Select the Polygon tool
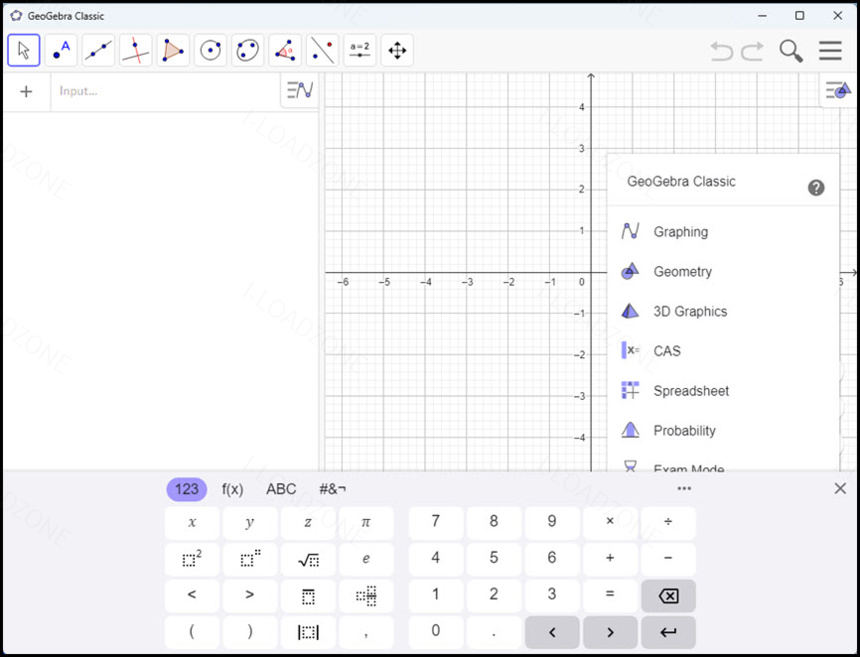Screen dimensions: 860x657 tap(173, 50)
